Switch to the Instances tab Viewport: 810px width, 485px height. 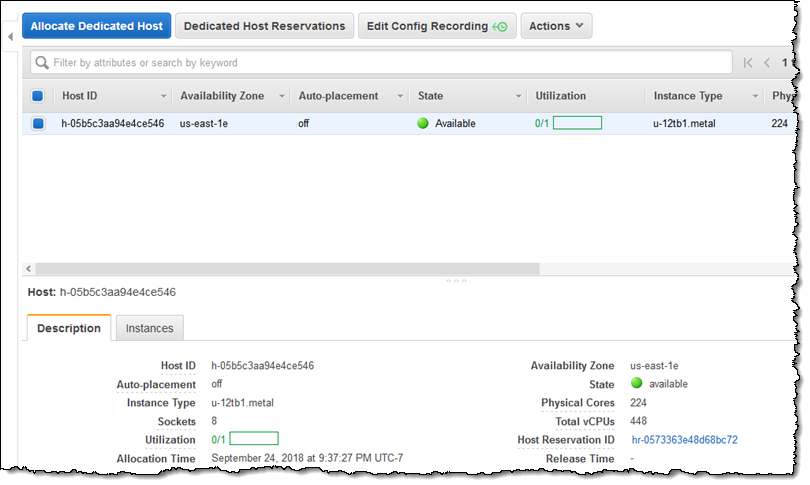pyautogui.click(x=149, y=328)
